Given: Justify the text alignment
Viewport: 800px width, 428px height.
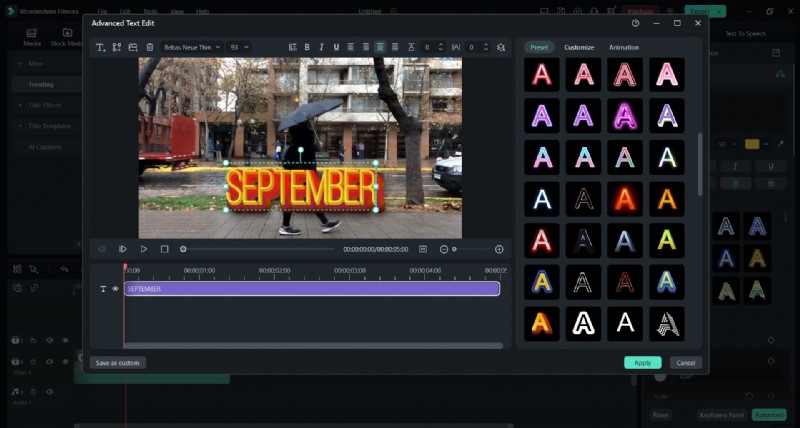Looking at the screenshot, I should coord(395,47).
